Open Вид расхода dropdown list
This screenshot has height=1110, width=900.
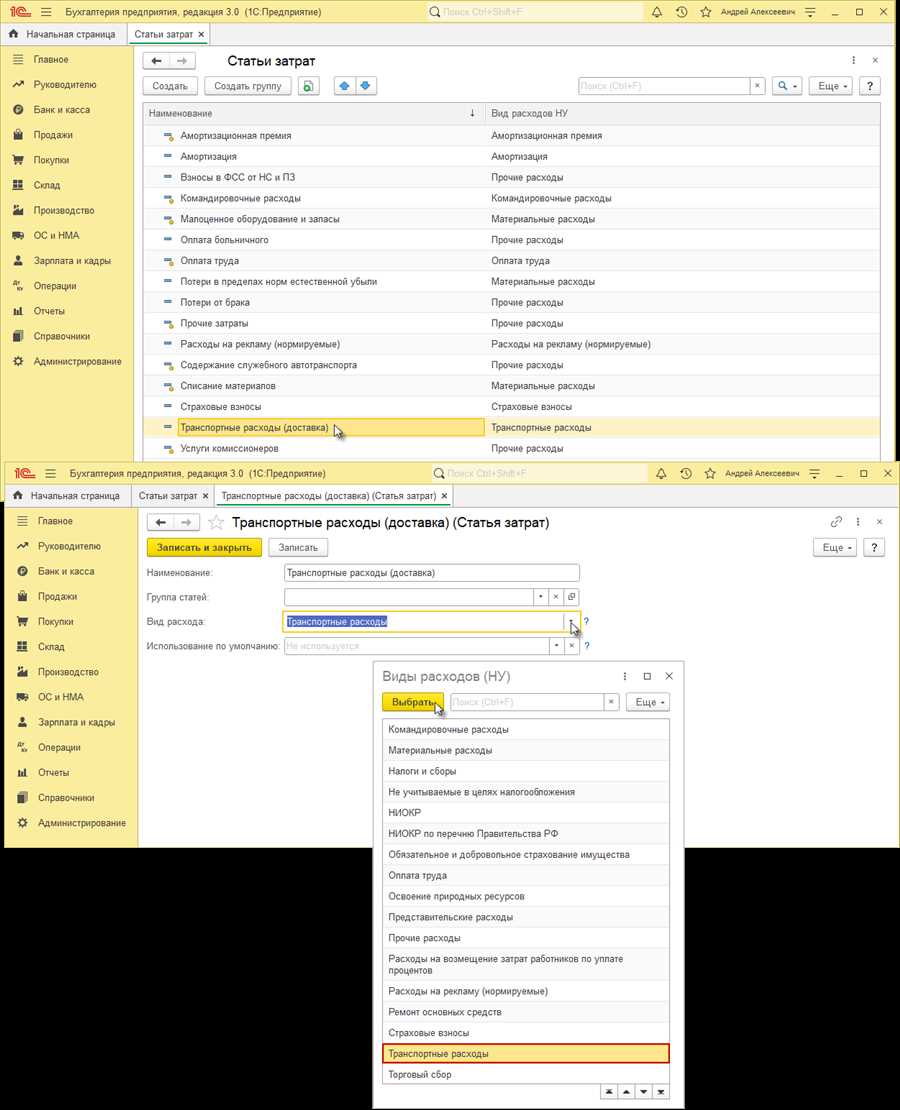[571, 622]
